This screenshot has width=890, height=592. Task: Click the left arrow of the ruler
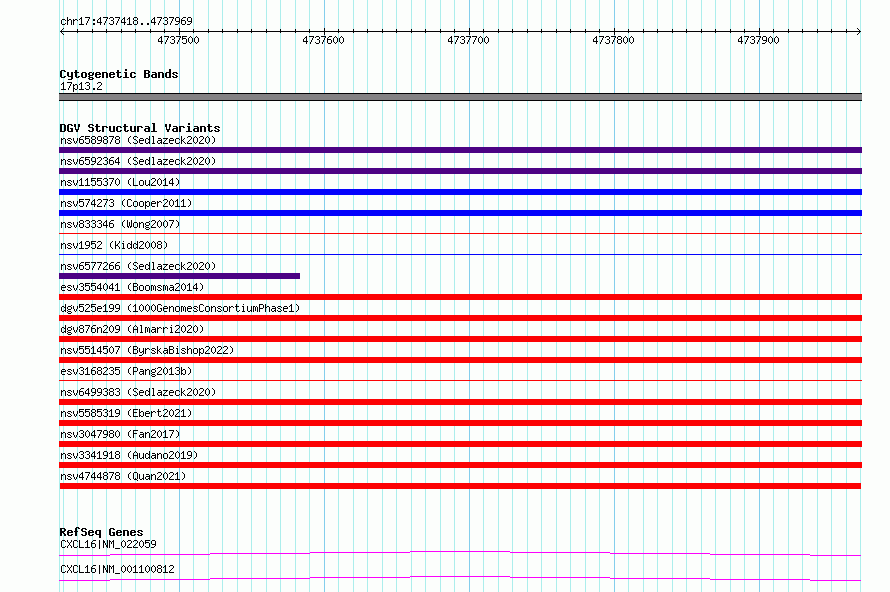tap(62, 31)
